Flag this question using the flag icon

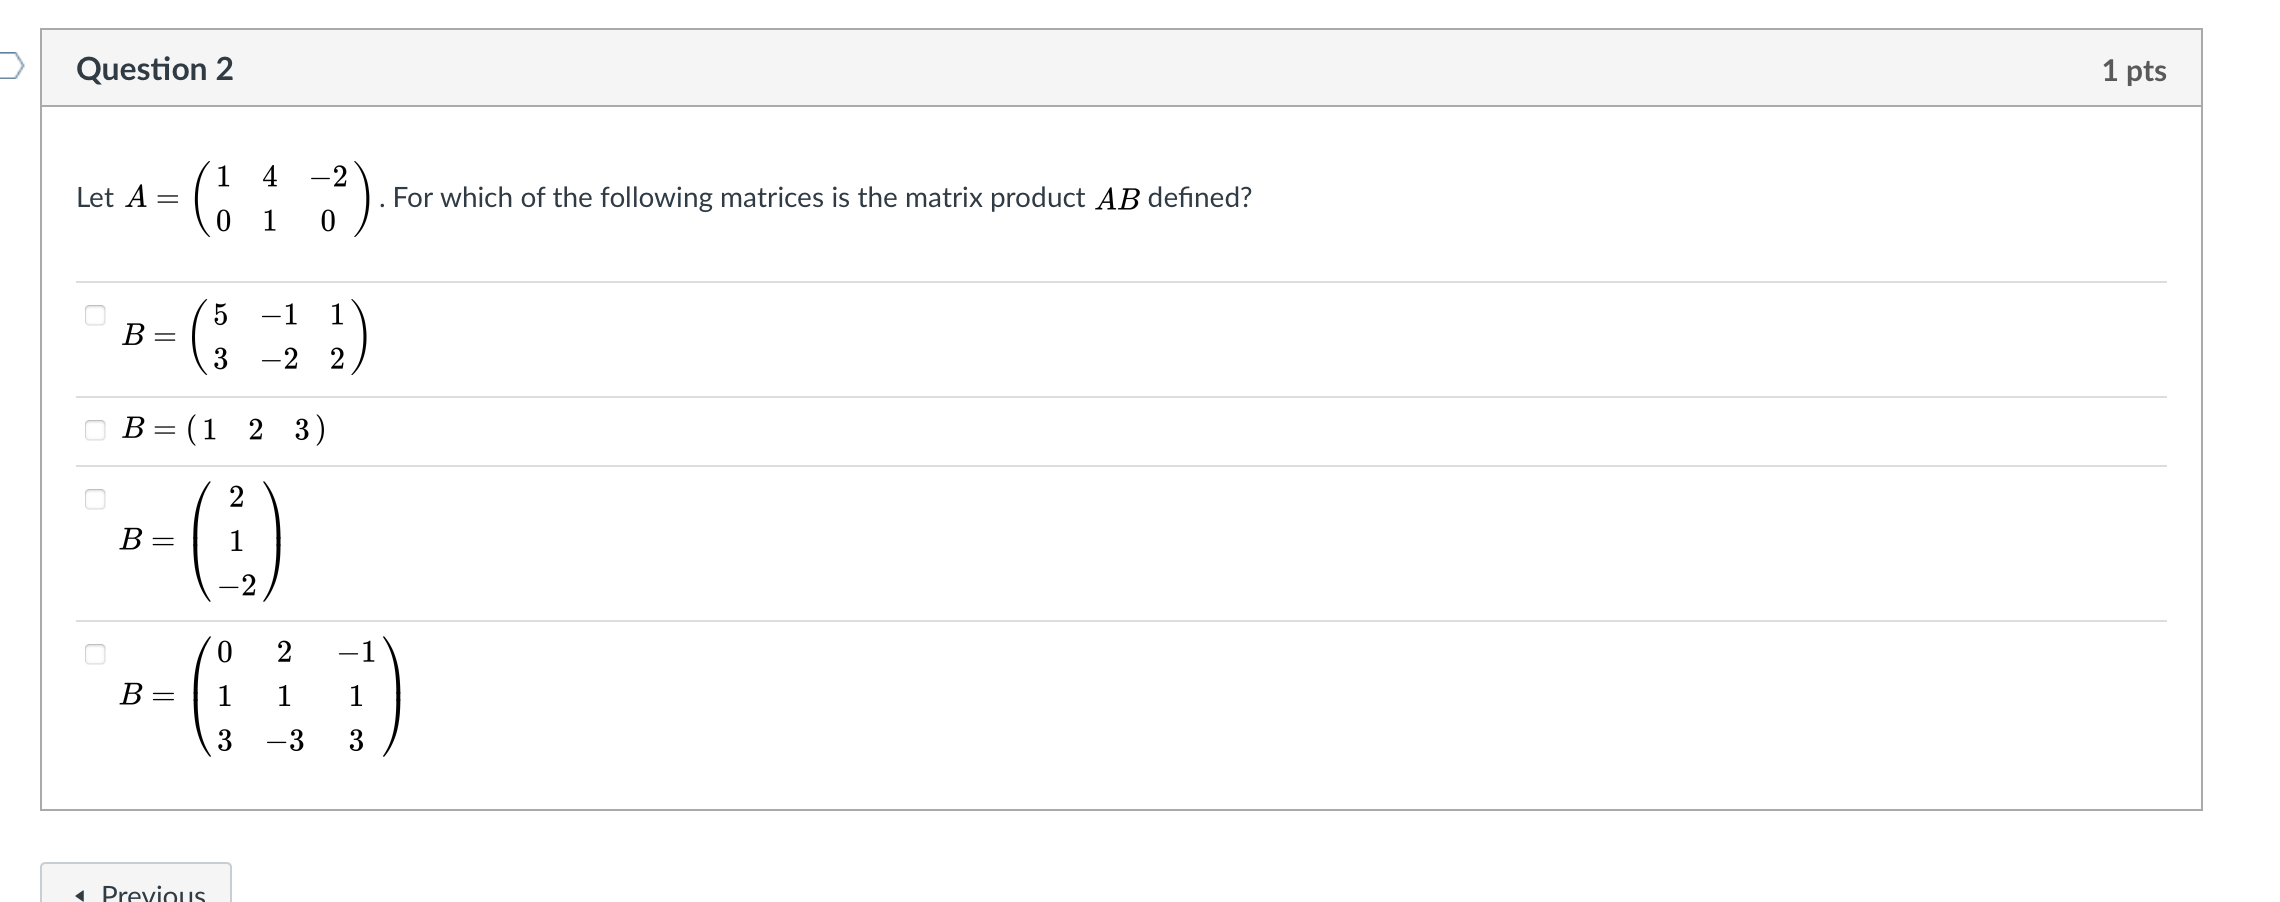tap(10, 66)
